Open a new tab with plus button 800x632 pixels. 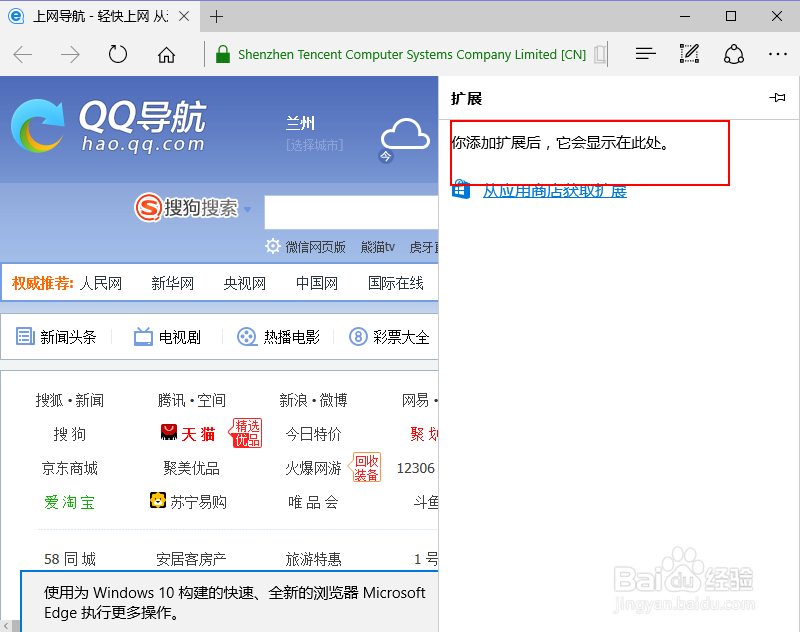(x=216, y=17)
